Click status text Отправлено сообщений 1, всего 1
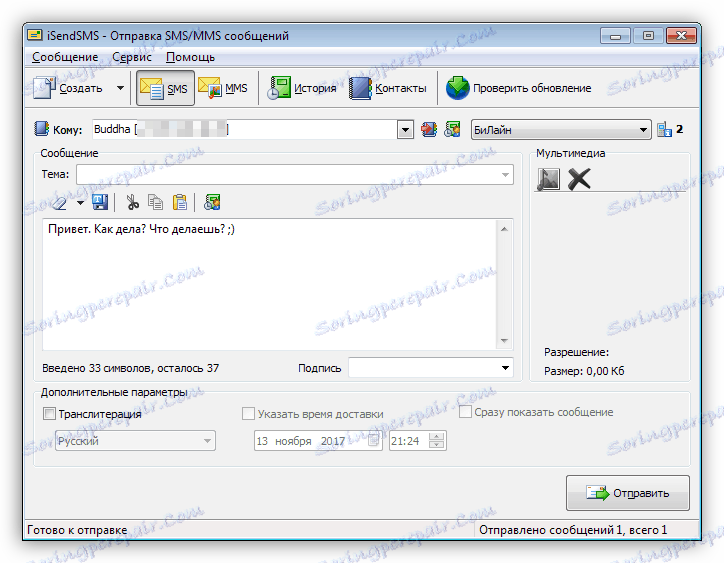This screenshot has width=724, height=563. tap(573, 530)
